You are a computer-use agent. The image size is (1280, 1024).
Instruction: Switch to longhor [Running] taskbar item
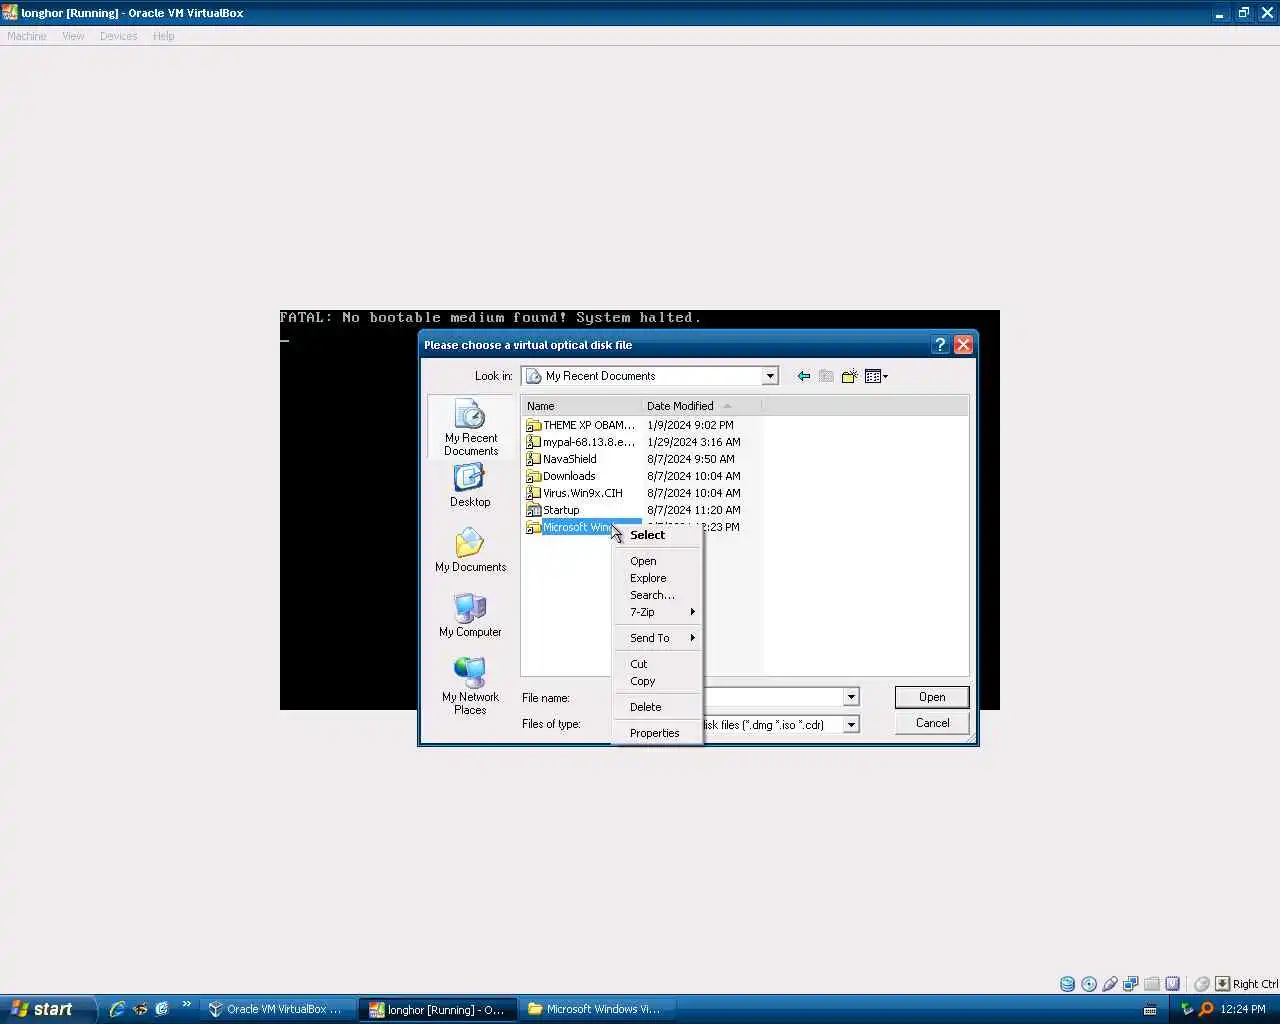pyautogui.click(x=438, y=1009)
